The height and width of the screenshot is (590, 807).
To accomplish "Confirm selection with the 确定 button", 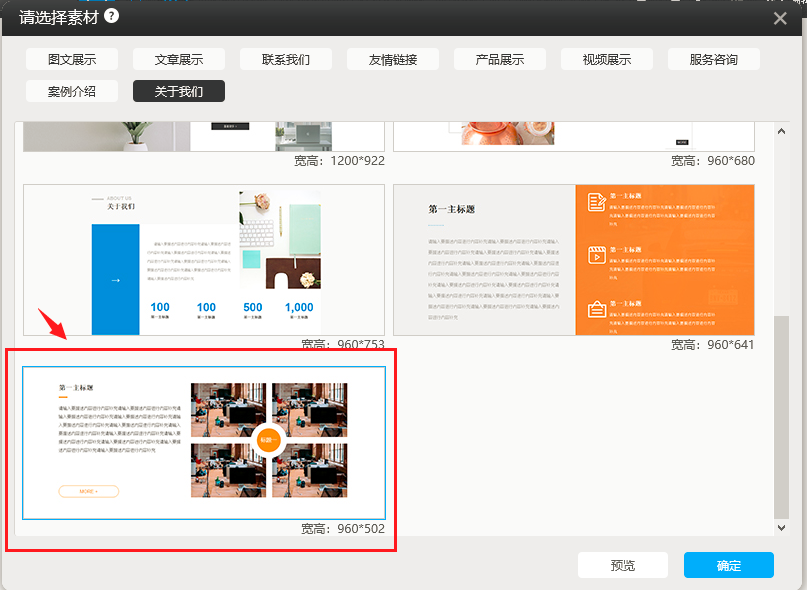I will (x=728, y=565).
